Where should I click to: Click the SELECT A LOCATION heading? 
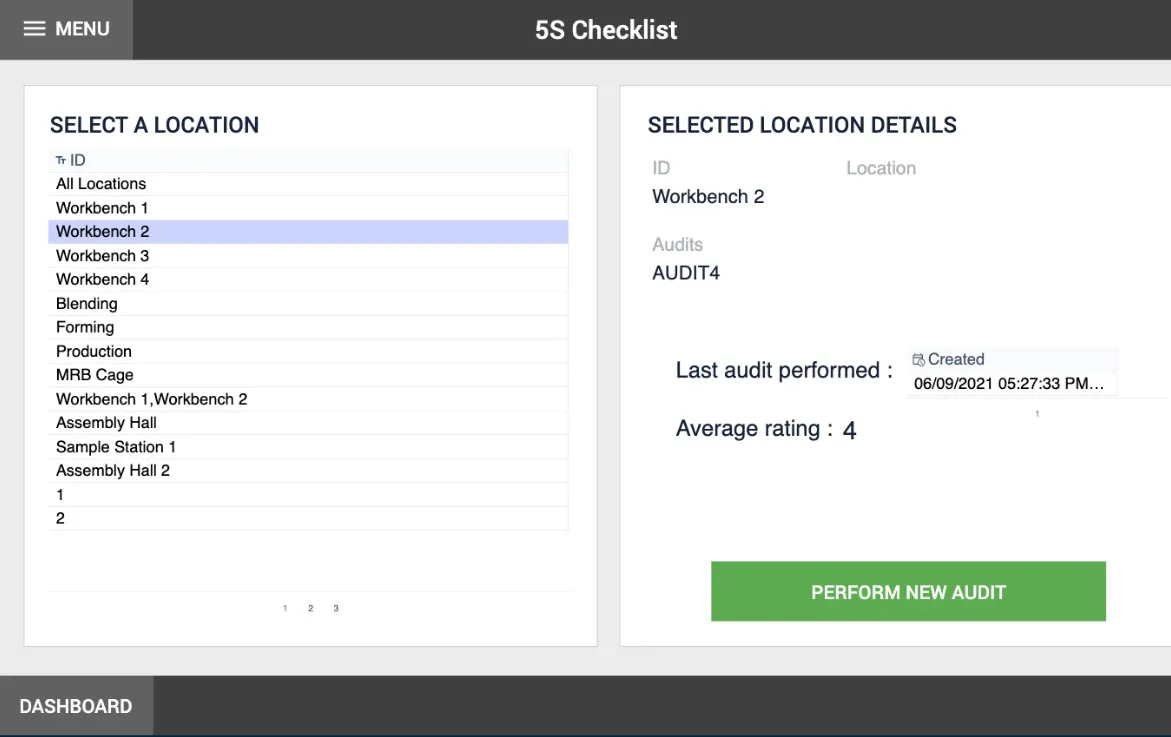155,125
